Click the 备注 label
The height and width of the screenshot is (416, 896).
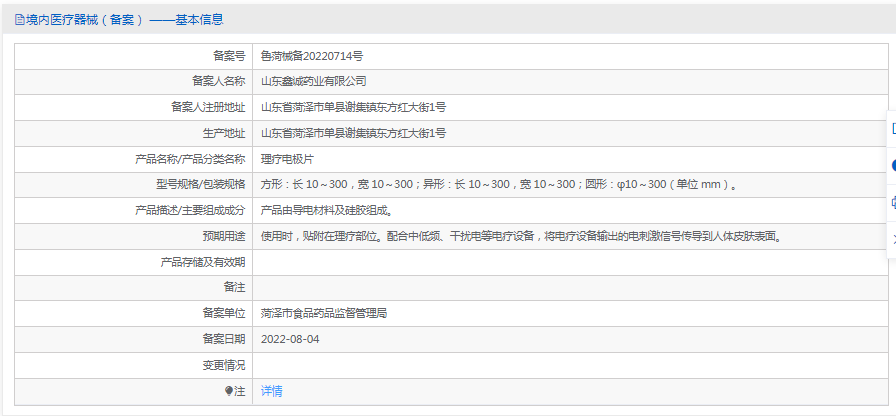(234, 288)
